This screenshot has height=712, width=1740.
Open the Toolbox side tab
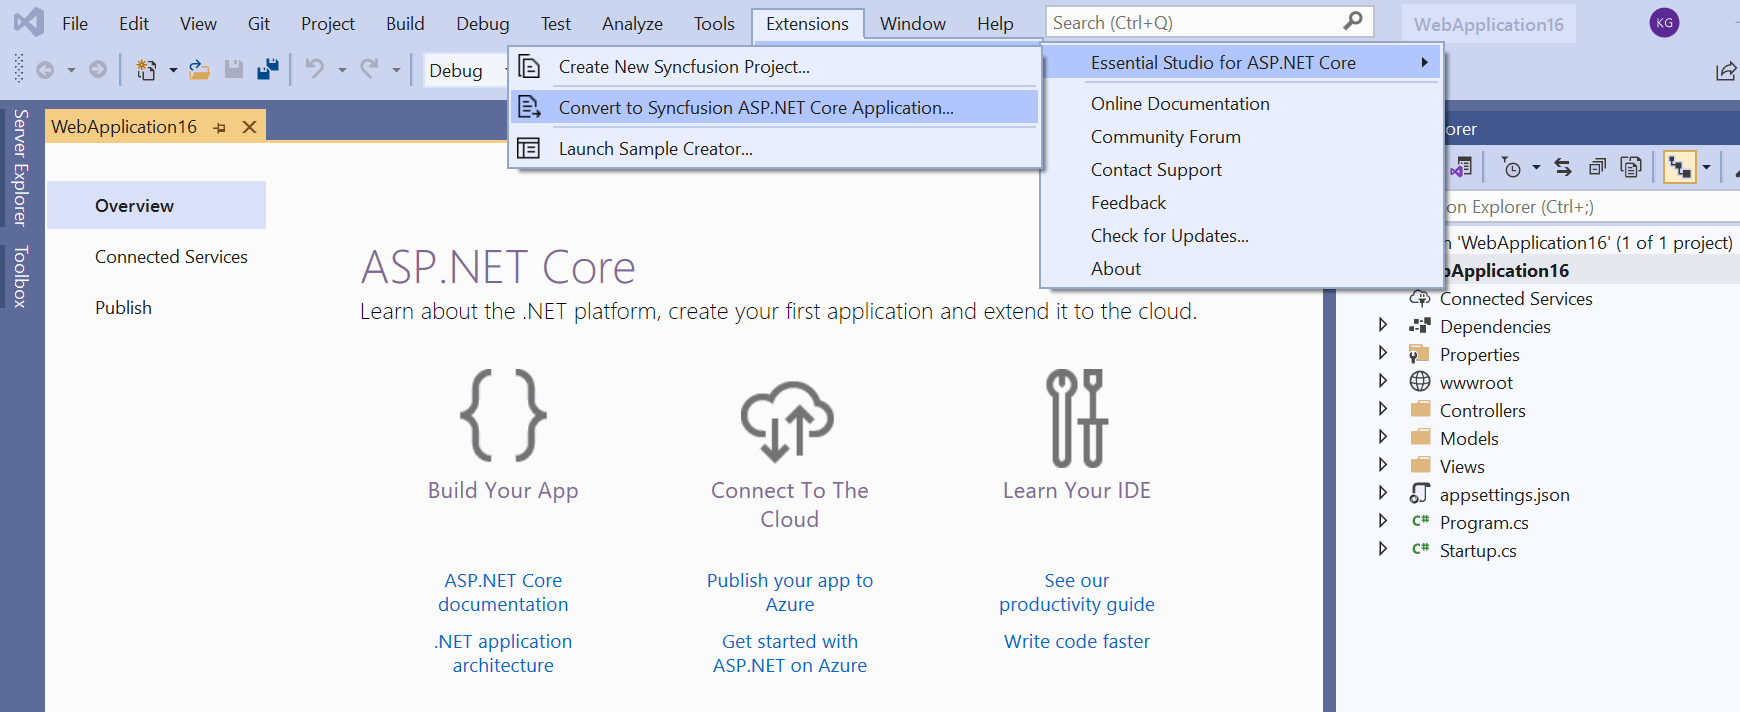click(21, 276)
